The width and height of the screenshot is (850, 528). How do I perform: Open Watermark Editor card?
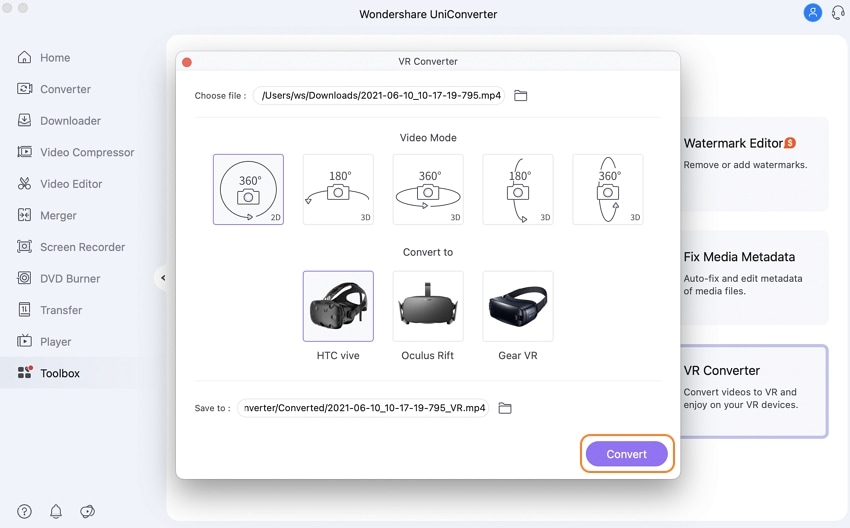click(755, 164)
